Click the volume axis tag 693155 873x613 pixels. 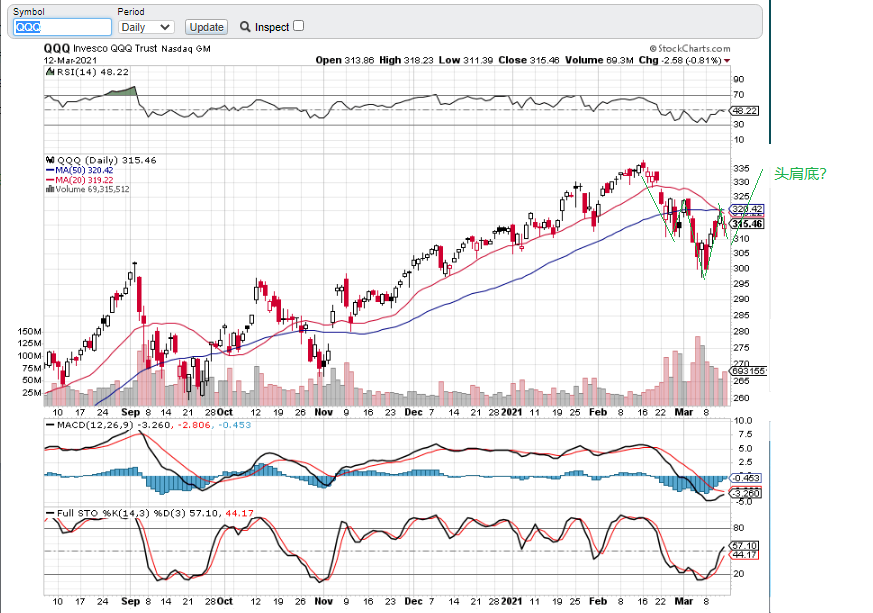pyautogui.click(x=749, y=371)
